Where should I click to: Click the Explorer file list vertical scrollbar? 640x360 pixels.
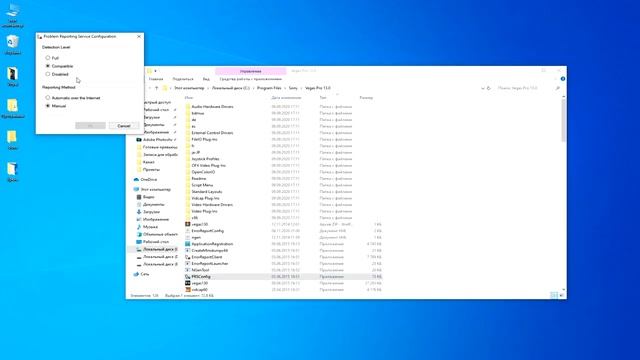(564, 121)
